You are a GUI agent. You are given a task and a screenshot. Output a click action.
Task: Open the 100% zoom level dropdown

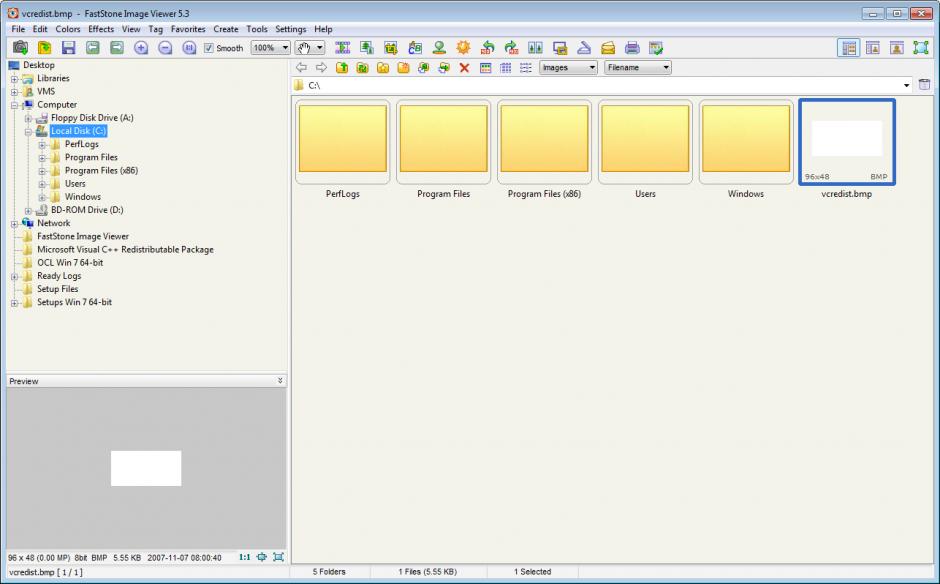point(286,48)
